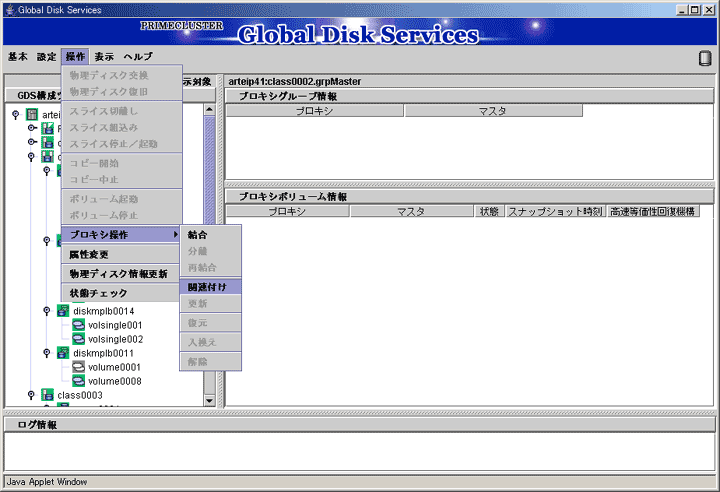Image resolution: width=720 pixels, height=492 pixels.
Task: Select volsingle002 in the tree
Action: coord(116,339)
